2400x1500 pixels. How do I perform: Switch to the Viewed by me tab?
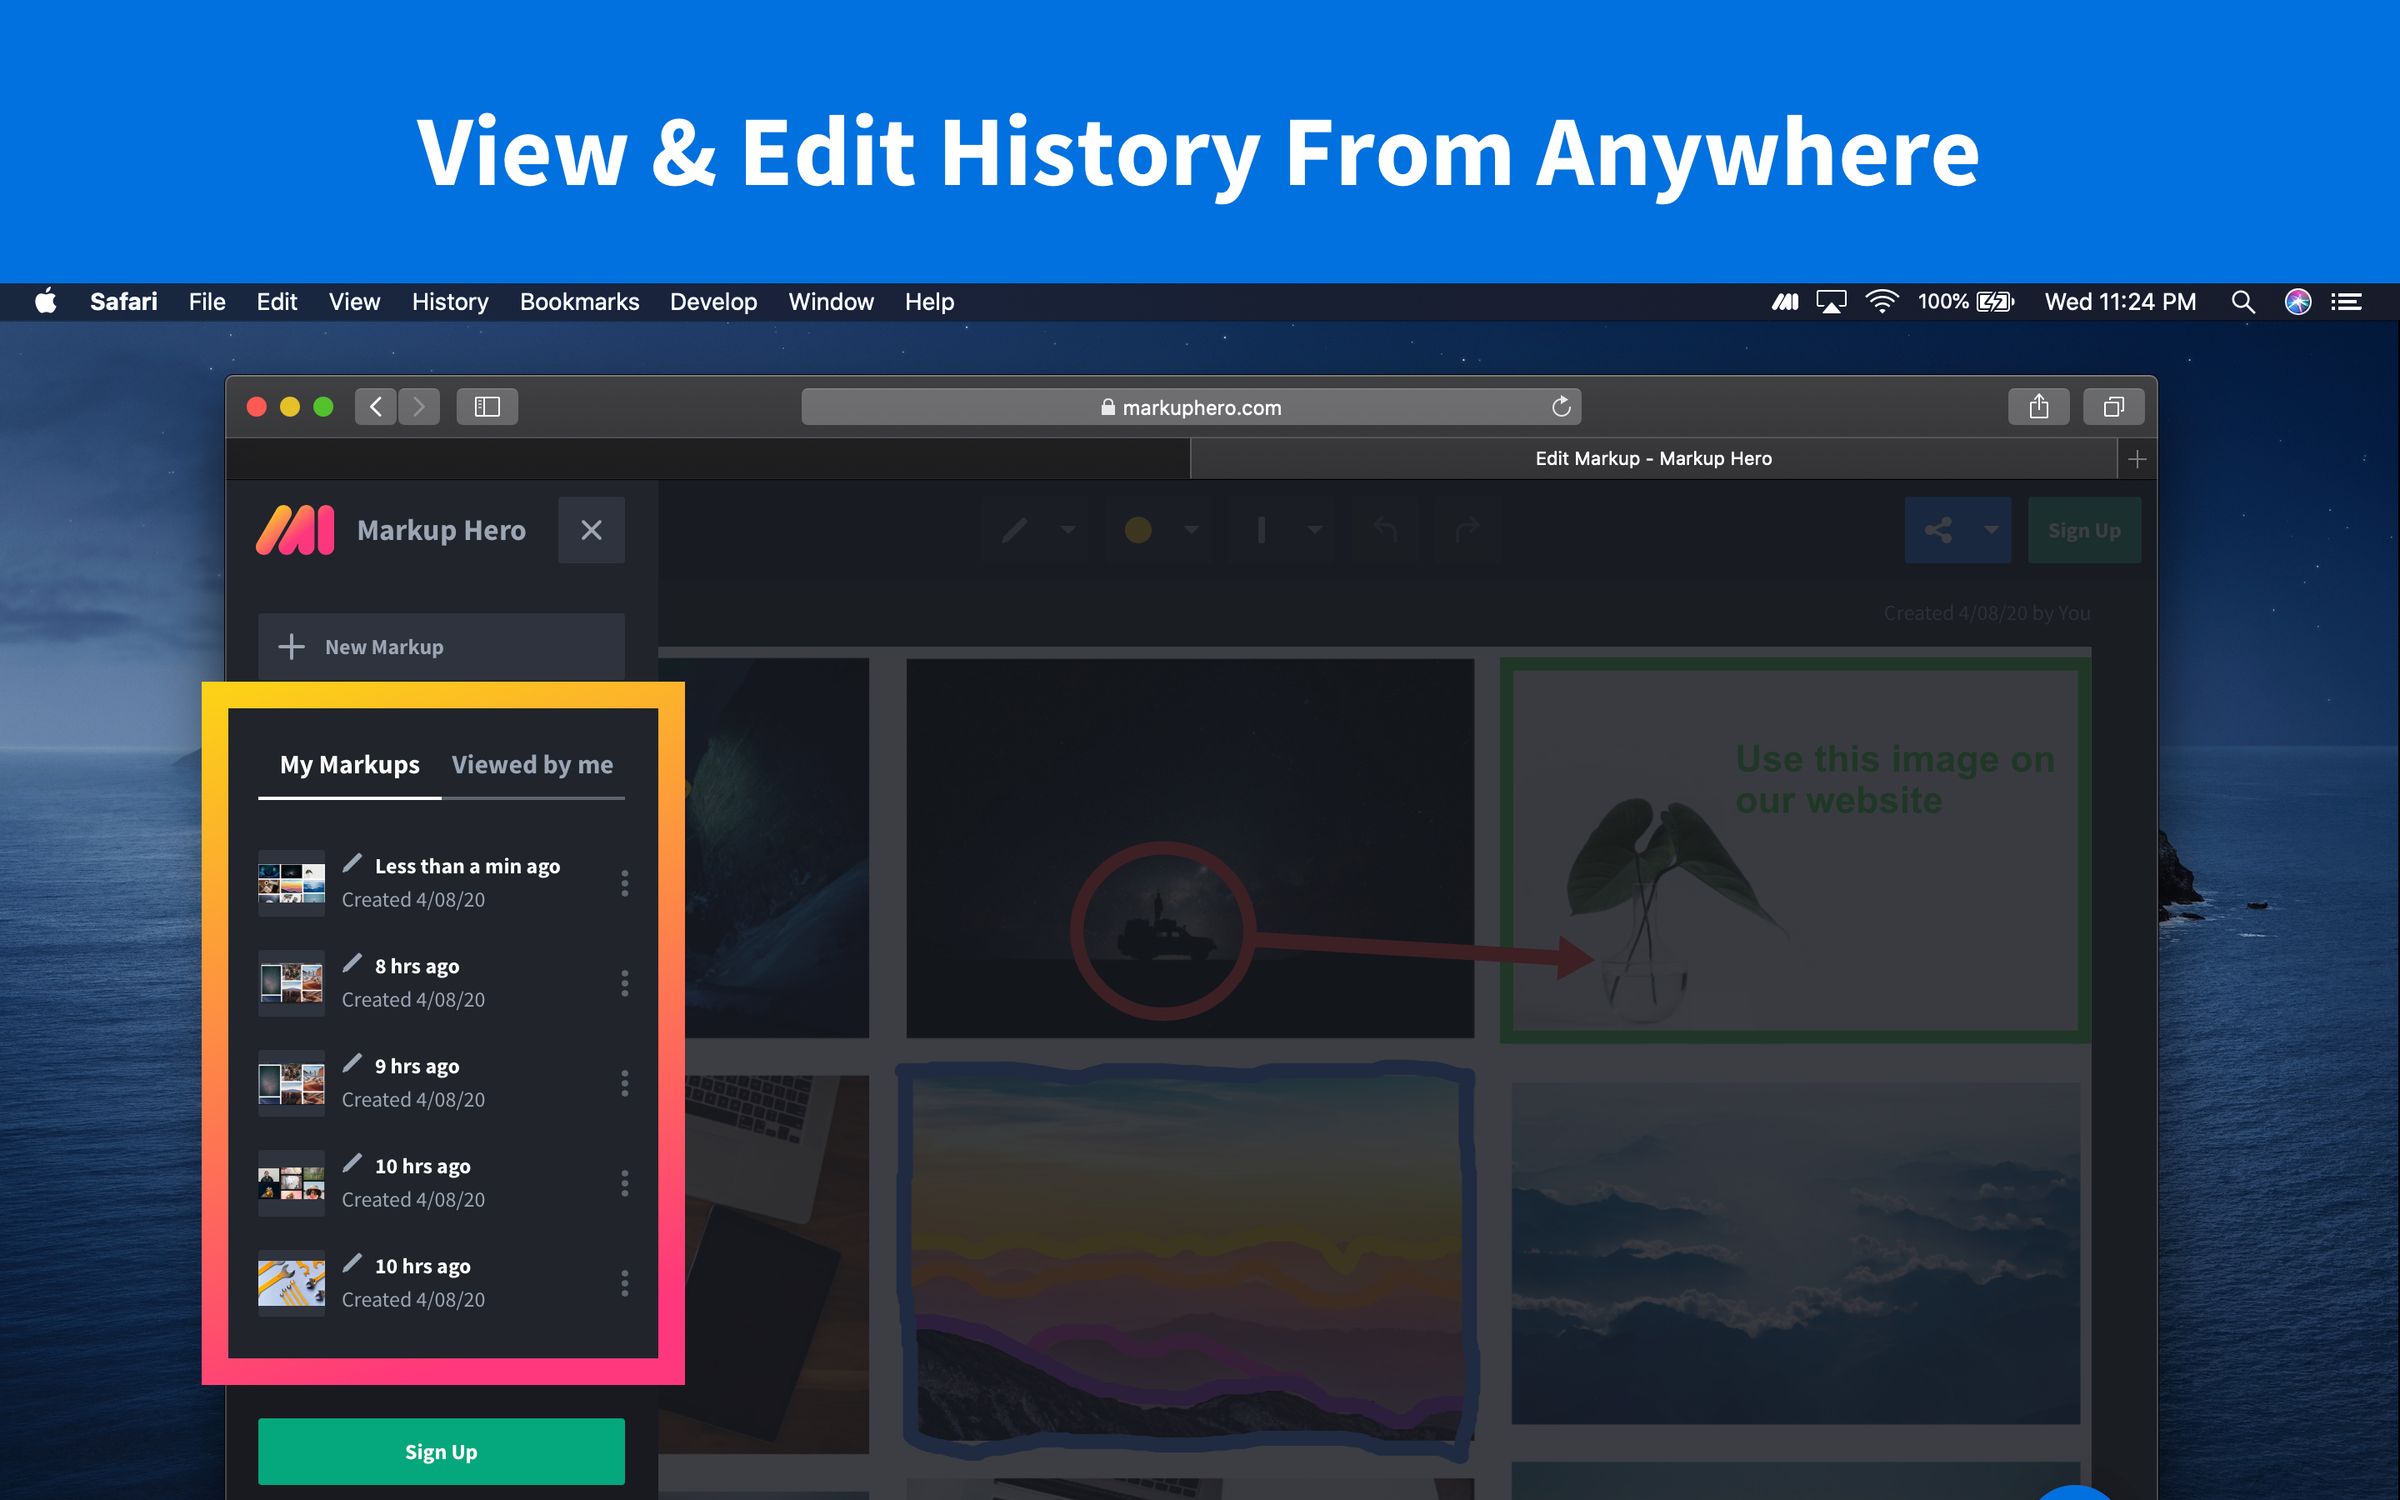(x=532, y=762)
